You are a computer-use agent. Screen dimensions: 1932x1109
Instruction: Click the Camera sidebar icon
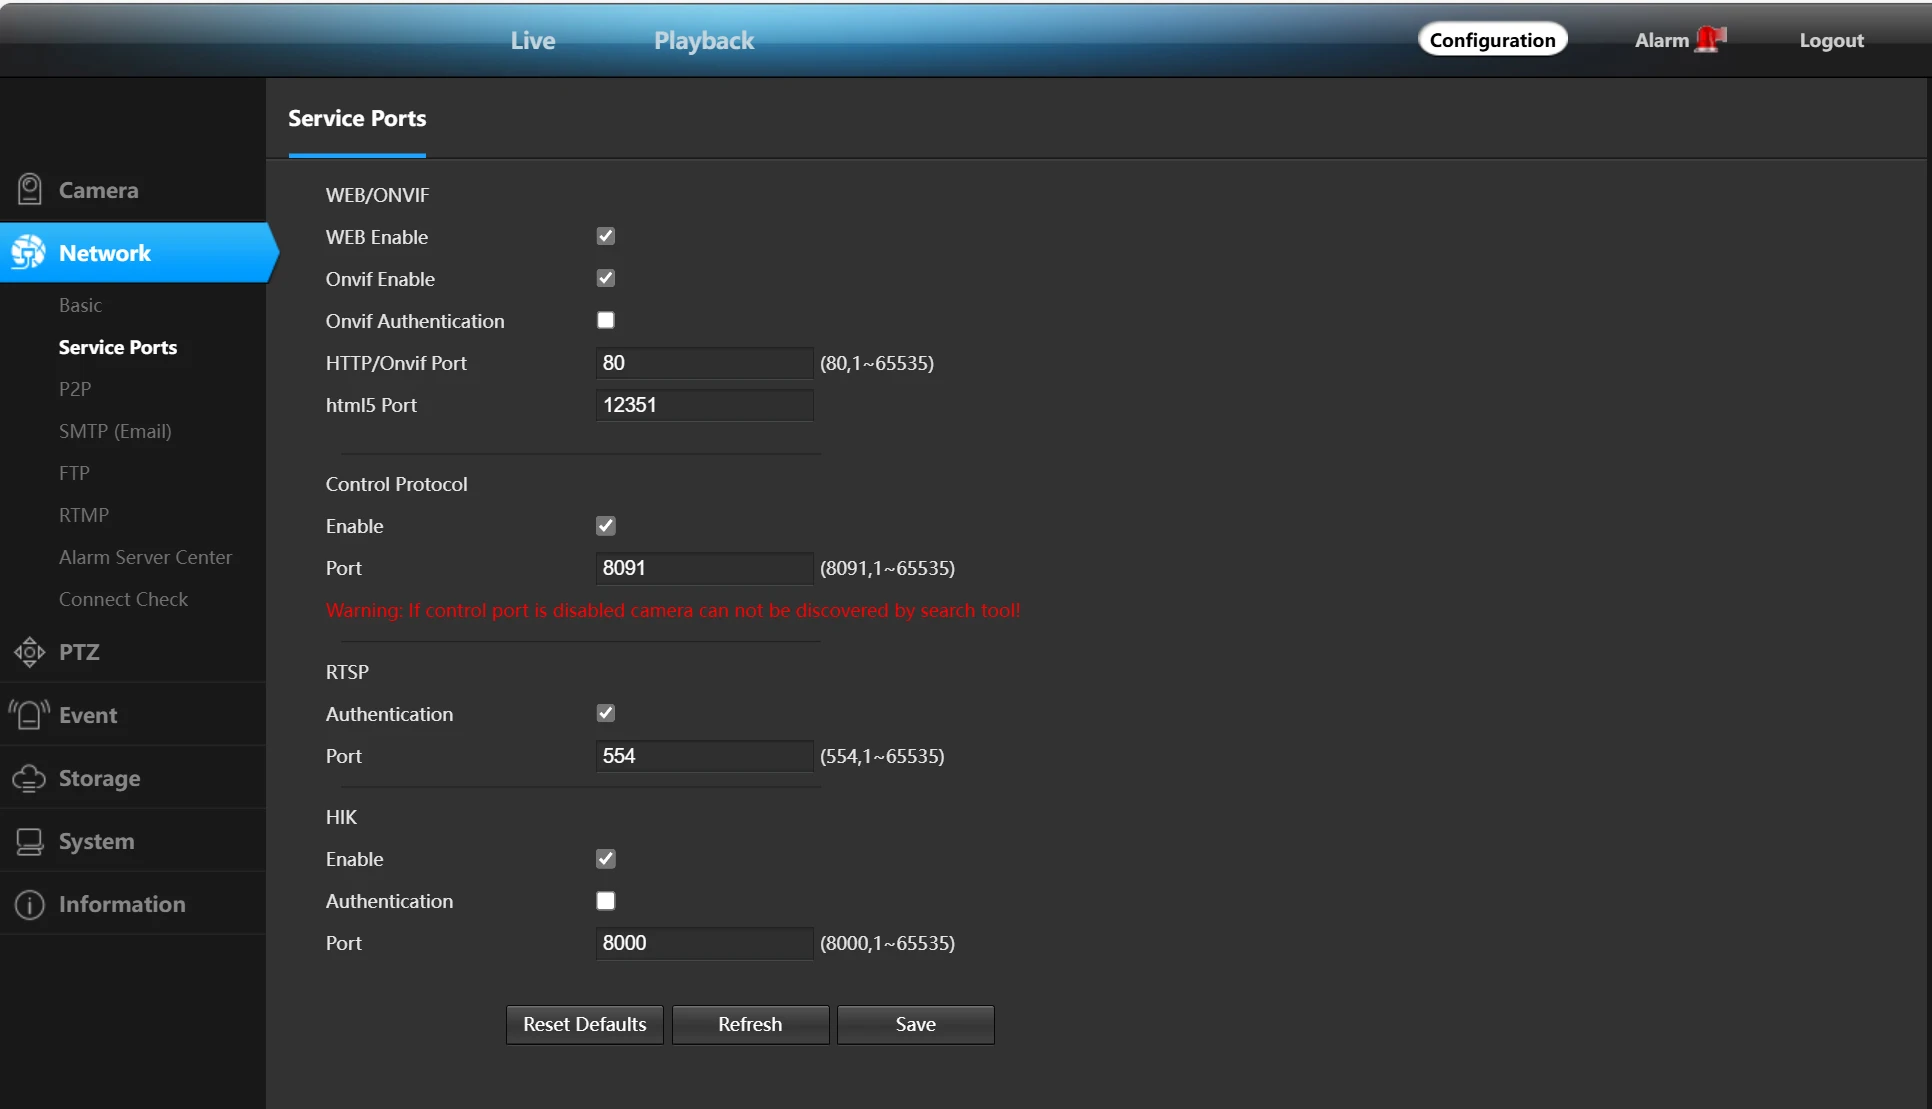tap(30, 189)
